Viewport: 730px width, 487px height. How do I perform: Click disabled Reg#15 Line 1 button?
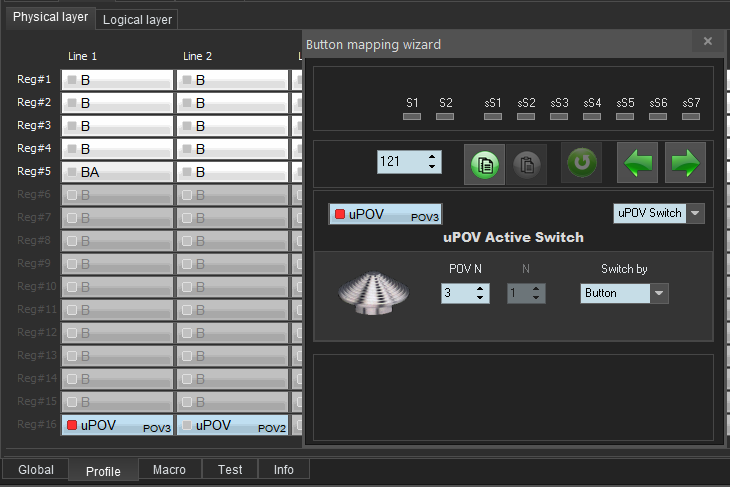pyautogui.click(x=117, y=402)
